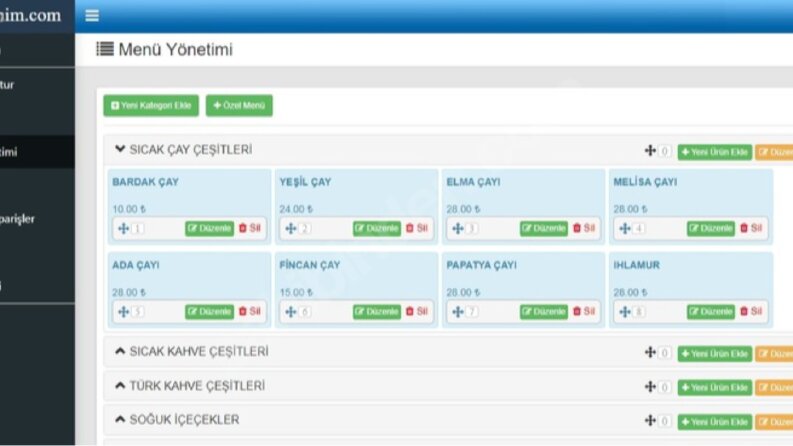Viewport: 793px width, 446px height.
Task: Edit the FİNCAN ÇAY product
Action: (377, 311)
